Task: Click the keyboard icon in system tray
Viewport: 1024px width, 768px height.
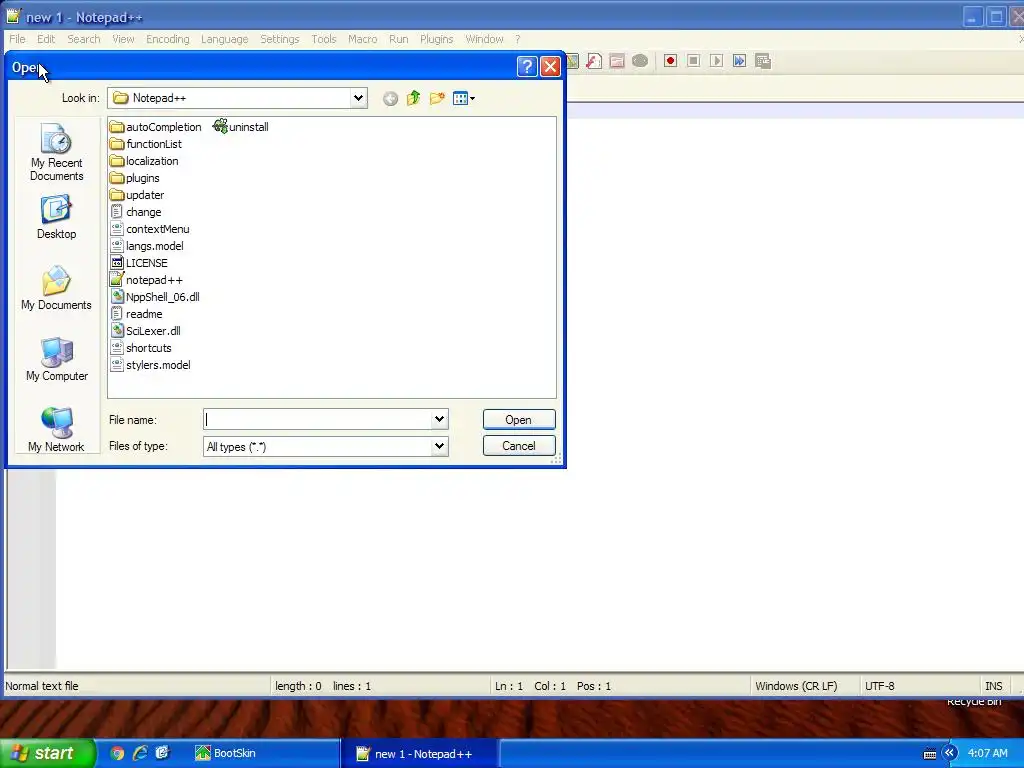Action: pos(930,754)
